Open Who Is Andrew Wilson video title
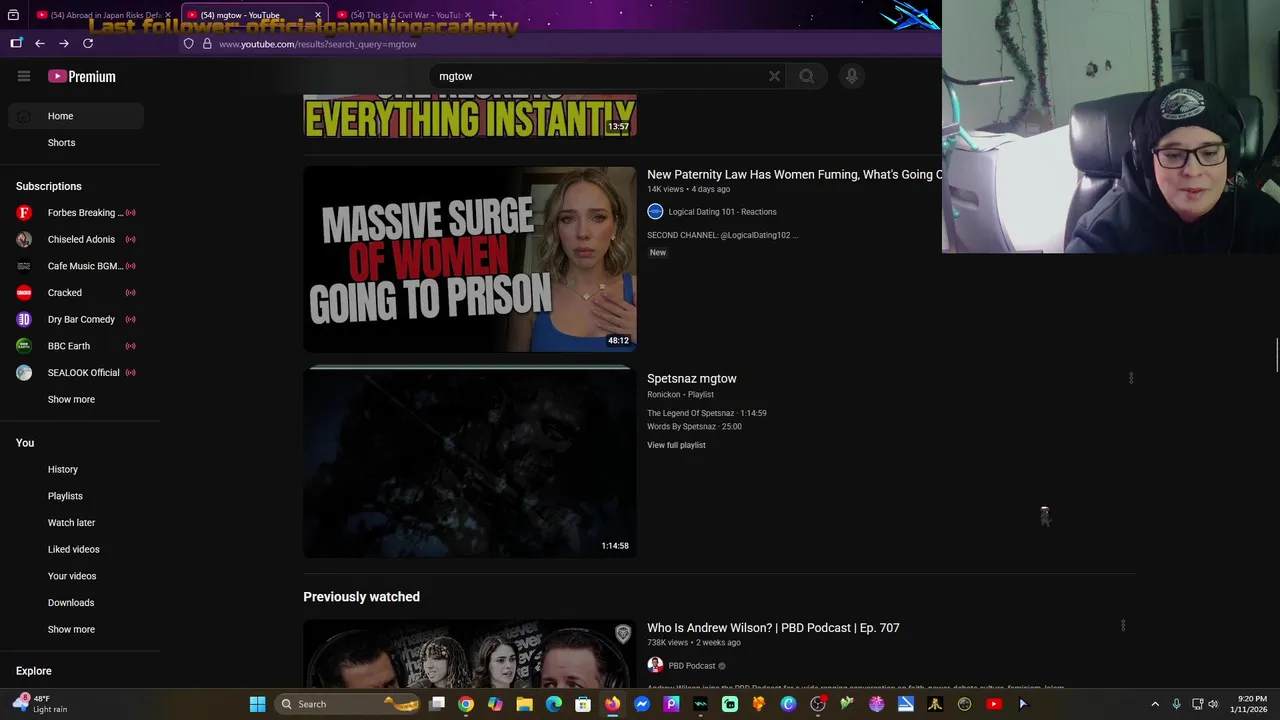 pos(773,628)
